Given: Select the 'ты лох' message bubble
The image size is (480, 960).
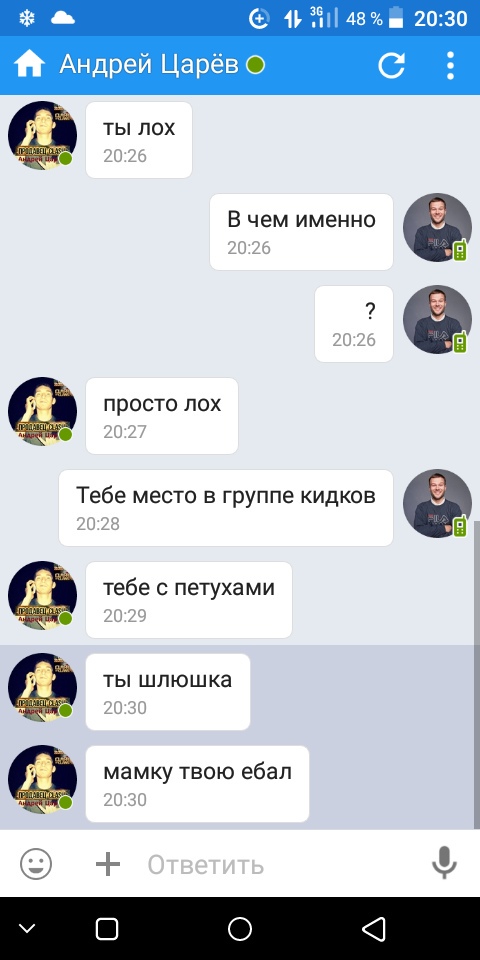Looking at the screenshot, I should click(x=139, y=140).
